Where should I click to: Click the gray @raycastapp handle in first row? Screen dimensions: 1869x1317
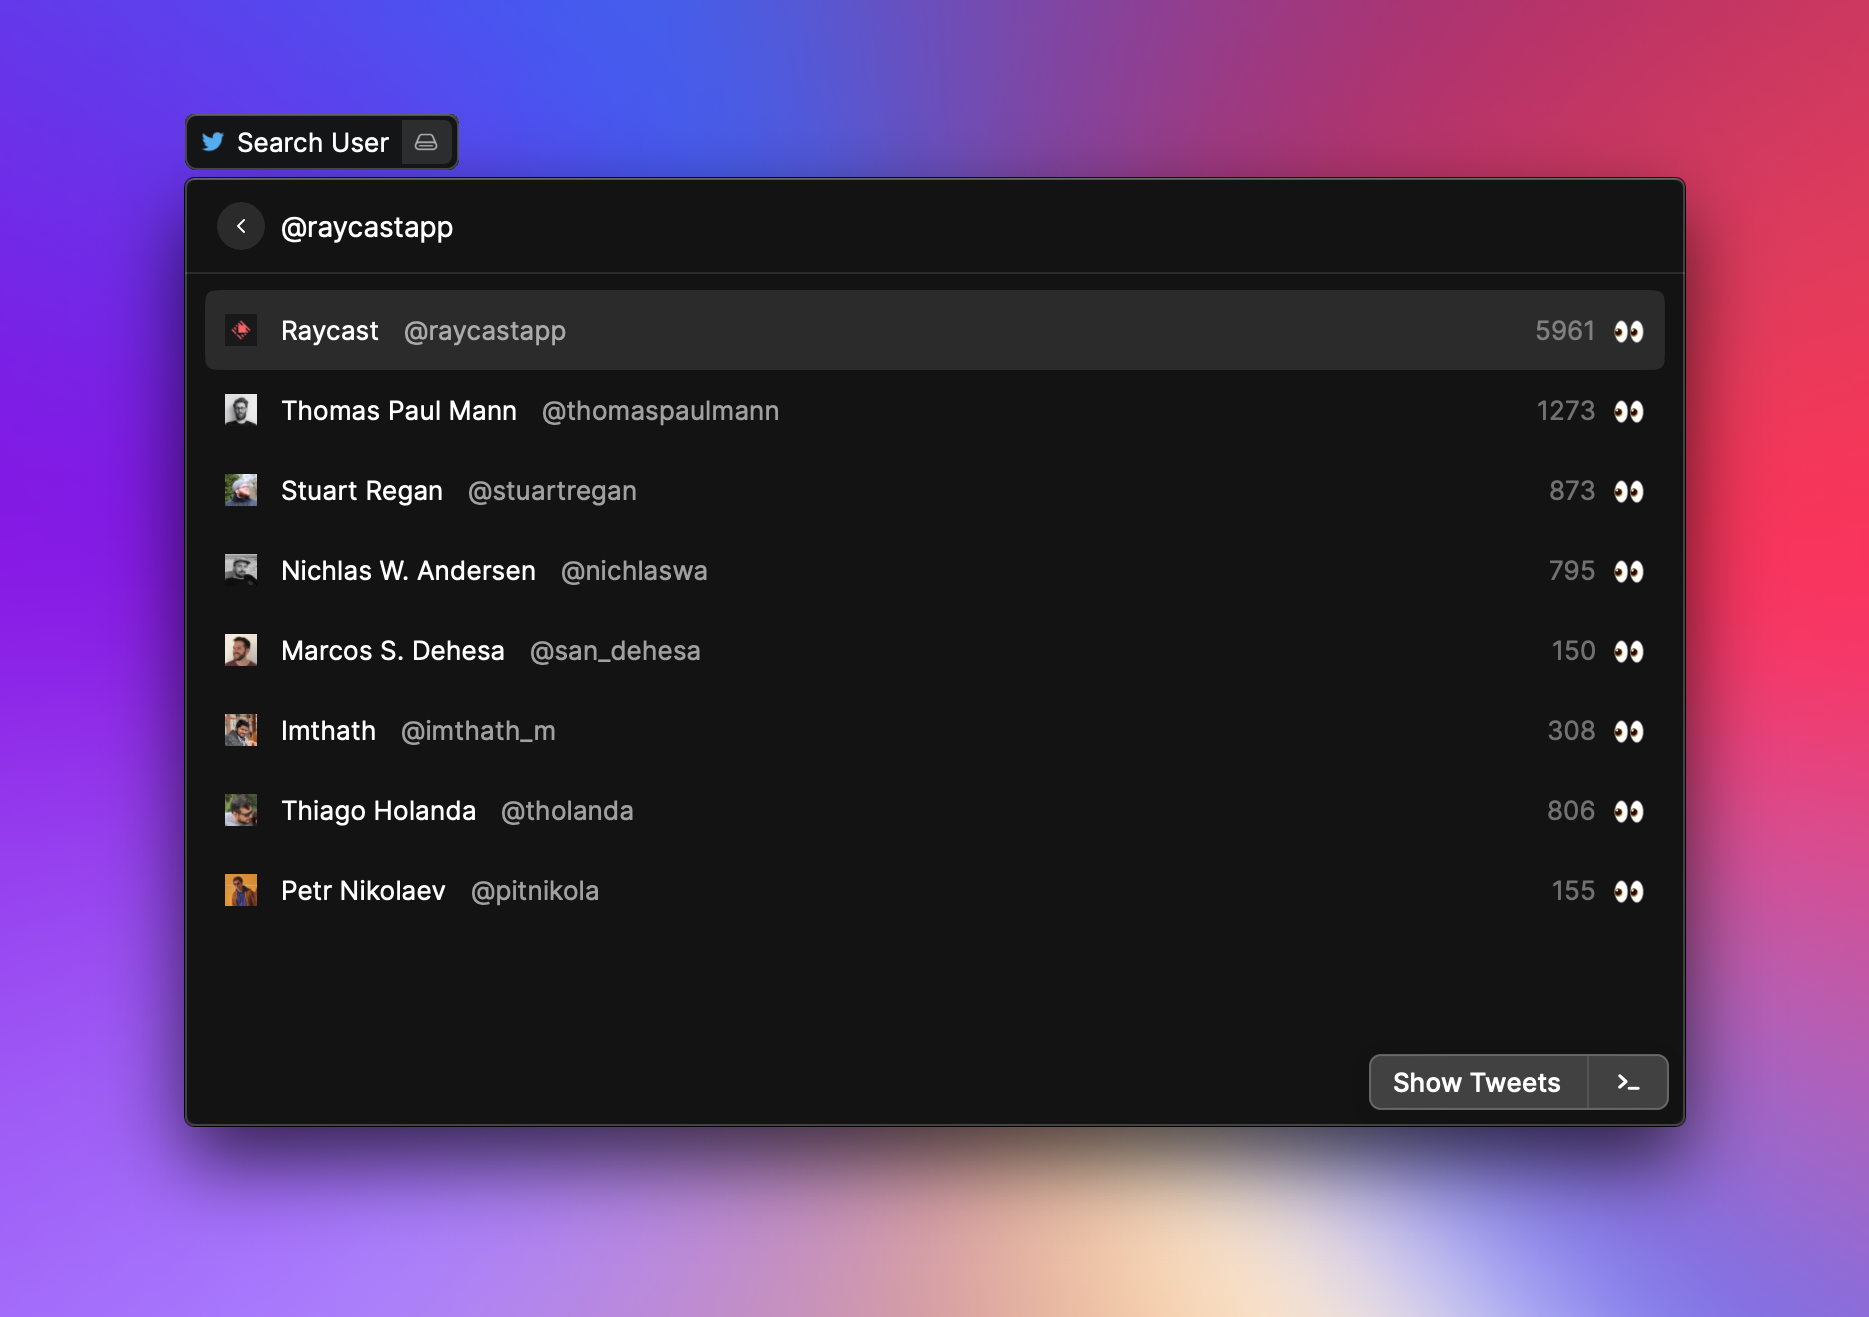485,331
